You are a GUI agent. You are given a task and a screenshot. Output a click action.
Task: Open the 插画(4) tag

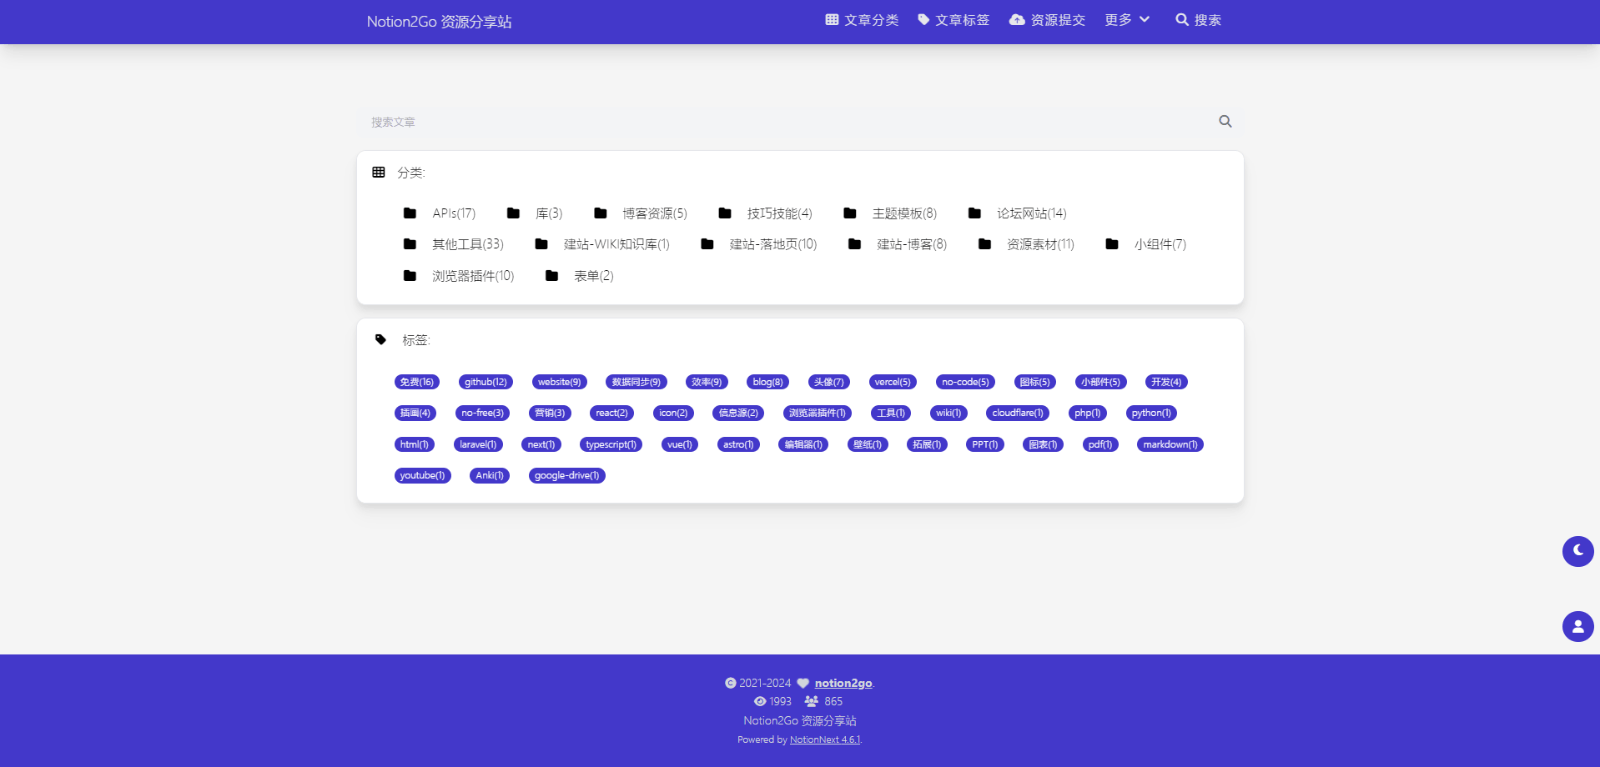(x=415, y=413)
